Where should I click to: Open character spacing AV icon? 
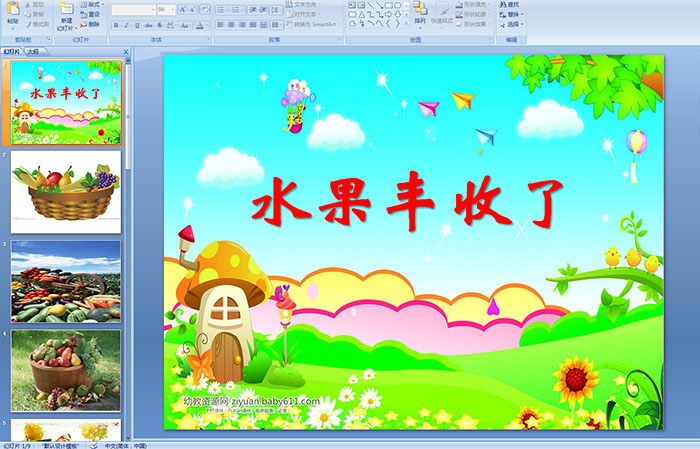tap(170, 25)
